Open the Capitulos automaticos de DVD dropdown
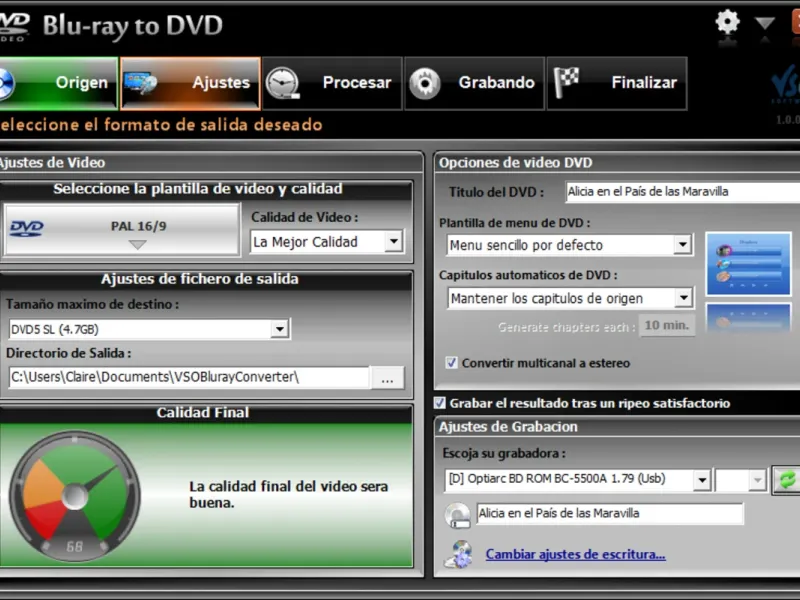The height and width of the screenshot is (600, 800). point(683,297)
